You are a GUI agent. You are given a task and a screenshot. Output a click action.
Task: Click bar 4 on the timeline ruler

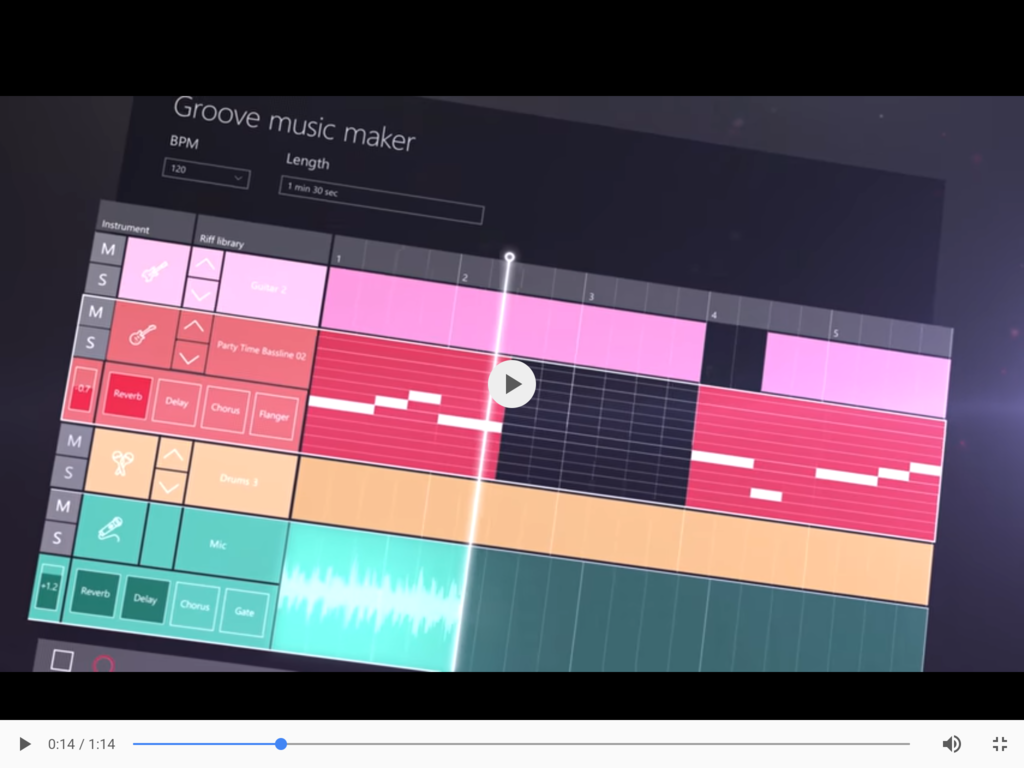coord(714,315)
